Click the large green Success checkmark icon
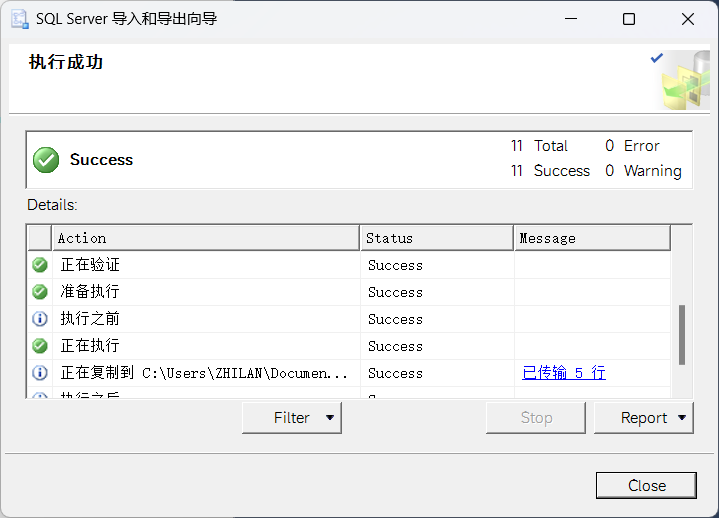 point(46,160)
